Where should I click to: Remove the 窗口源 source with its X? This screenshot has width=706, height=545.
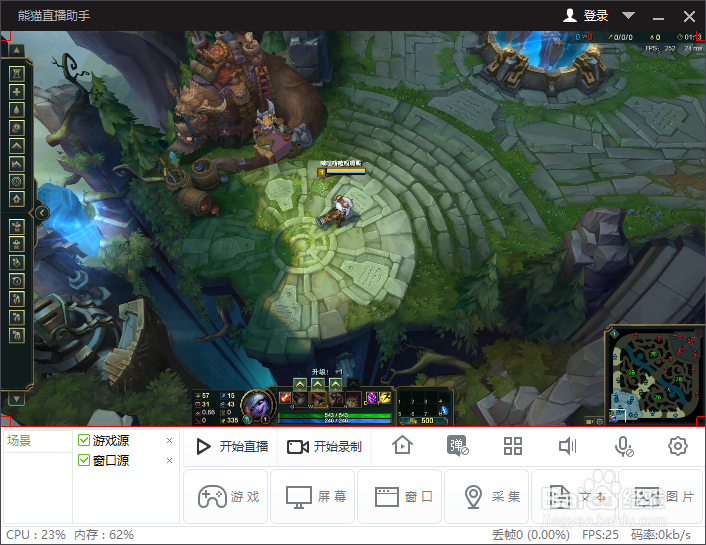pyautogui.click(x=169, y=460)
